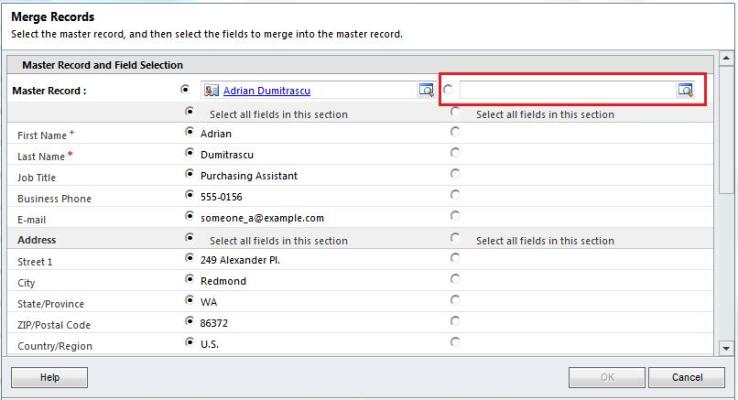The image size is (738, 400).
Task: Select City 'Redmond' radio button
Action: click(189, 279)
